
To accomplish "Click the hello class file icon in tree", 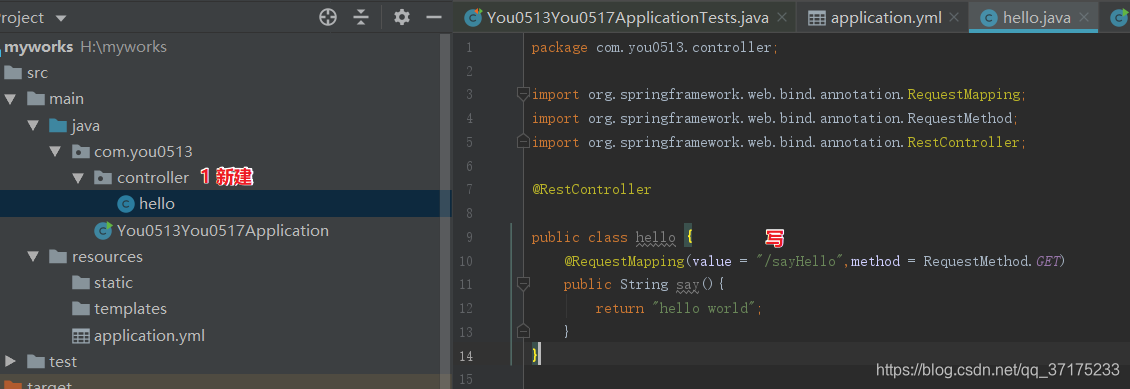I will pos(126,204).
